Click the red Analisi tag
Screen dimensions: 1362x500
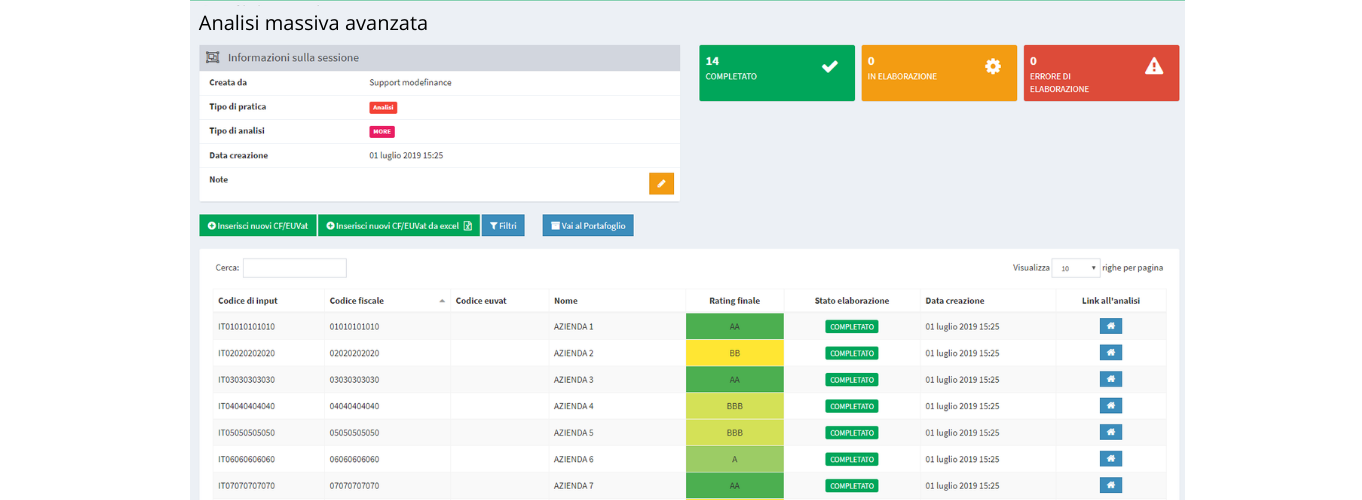(383, 107)
